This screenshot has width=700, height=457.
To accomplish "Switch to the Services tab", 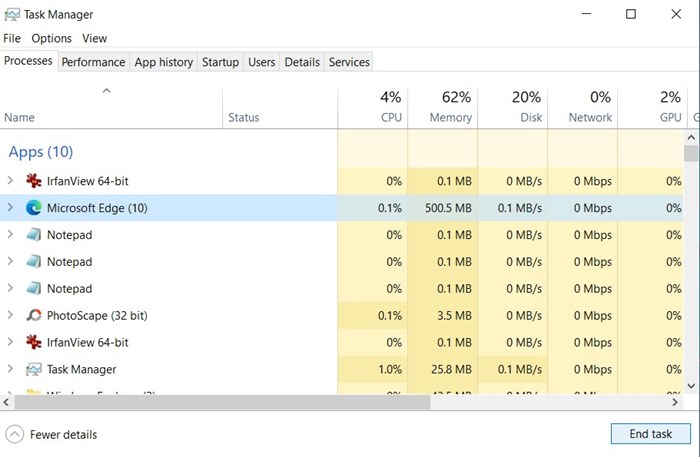I will coord(349,62).
